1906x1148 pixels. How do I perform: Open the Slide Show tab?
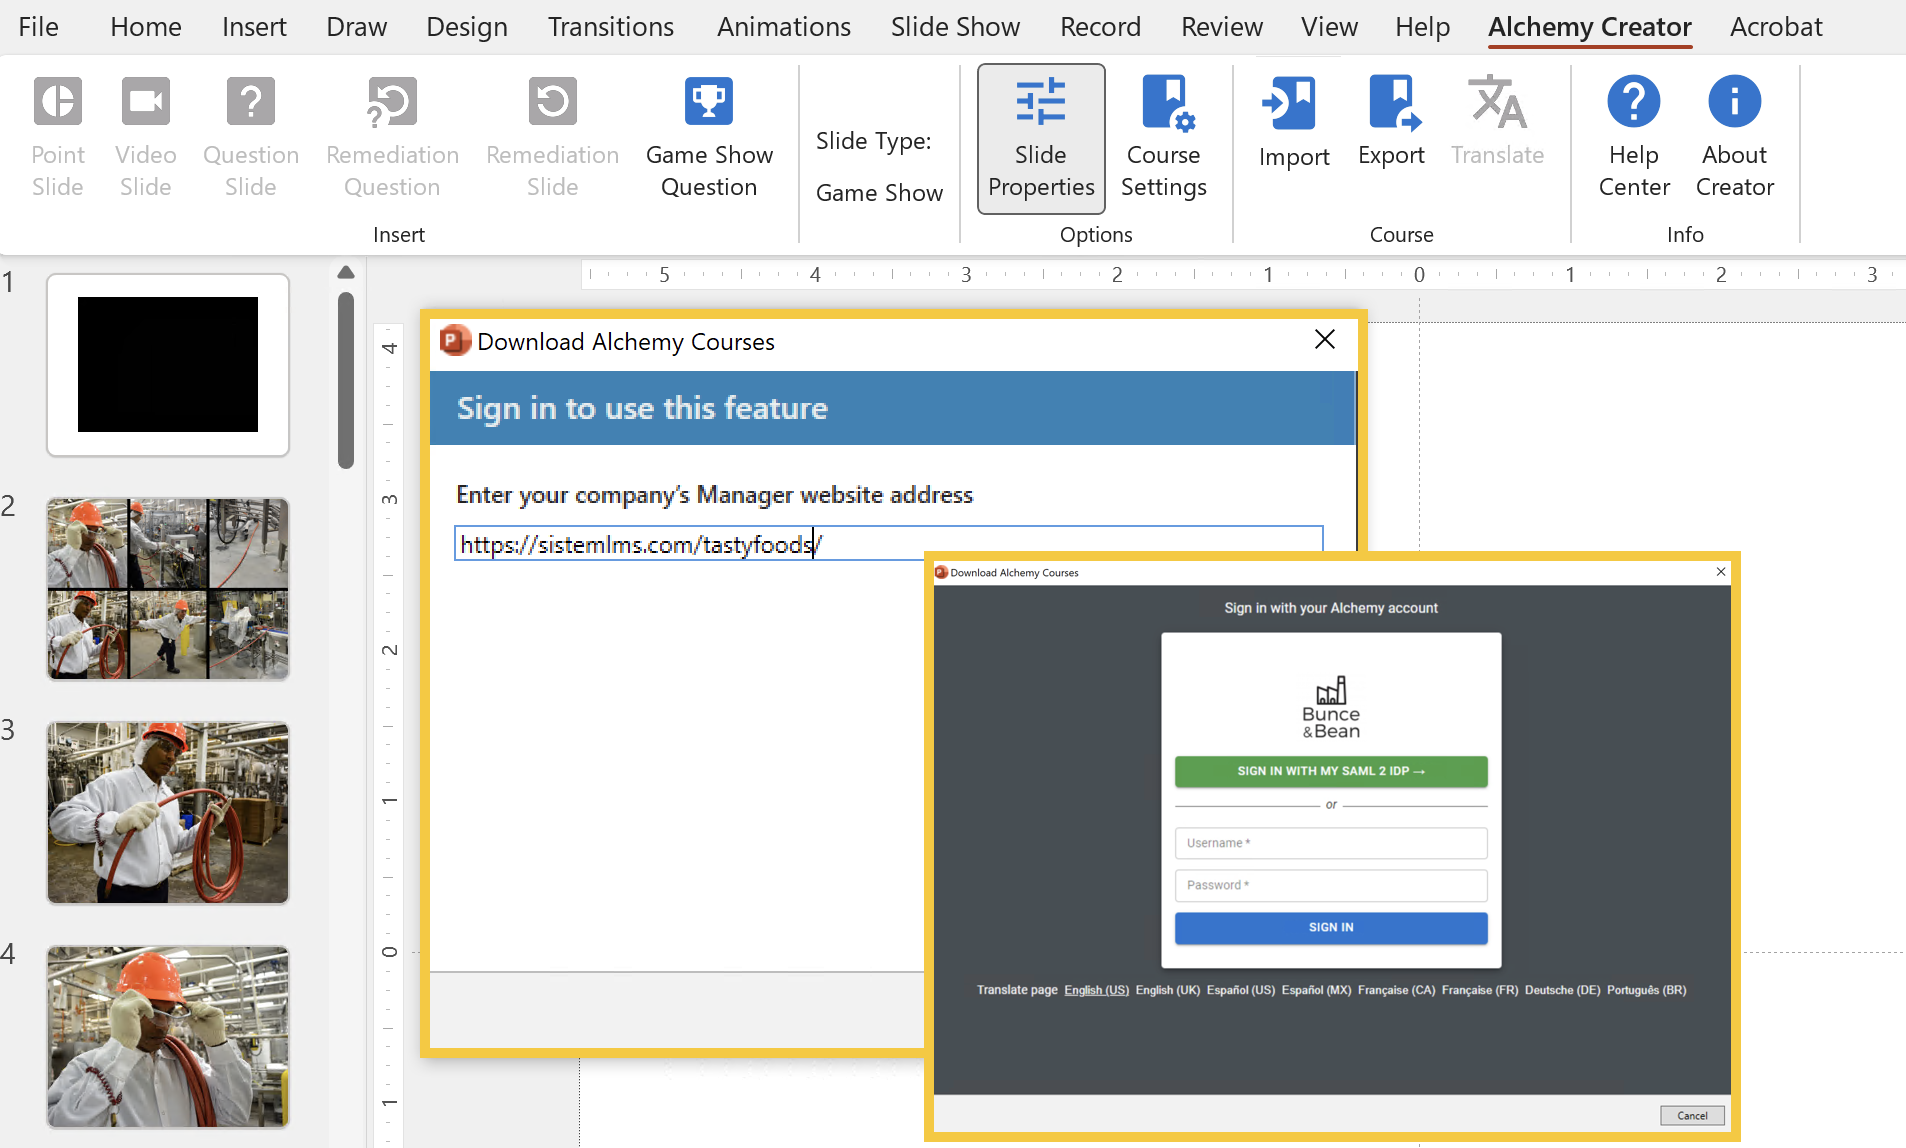coord(955,27)
